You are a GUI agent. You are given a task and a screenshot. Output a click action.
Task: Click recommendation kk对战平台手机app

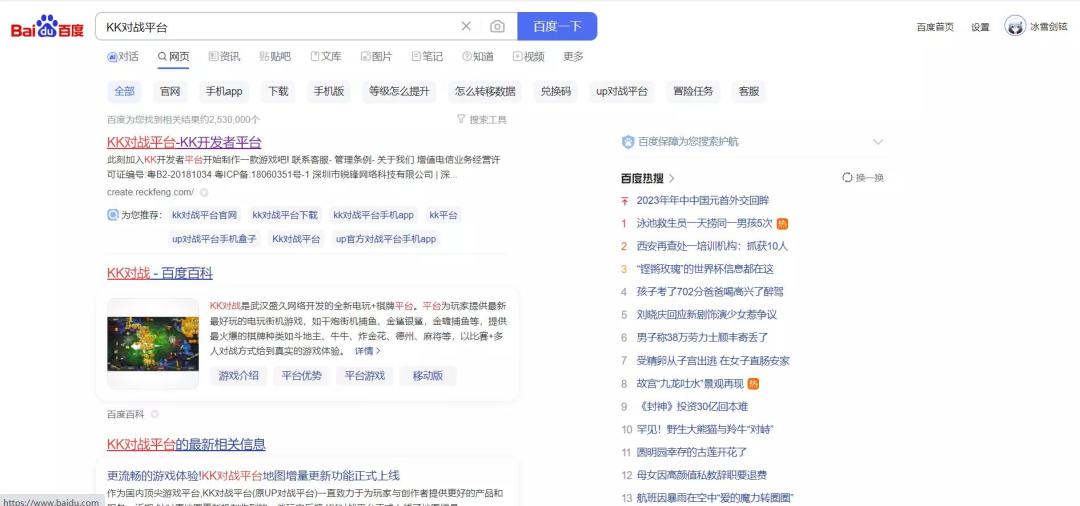click(x=373, y=215)
